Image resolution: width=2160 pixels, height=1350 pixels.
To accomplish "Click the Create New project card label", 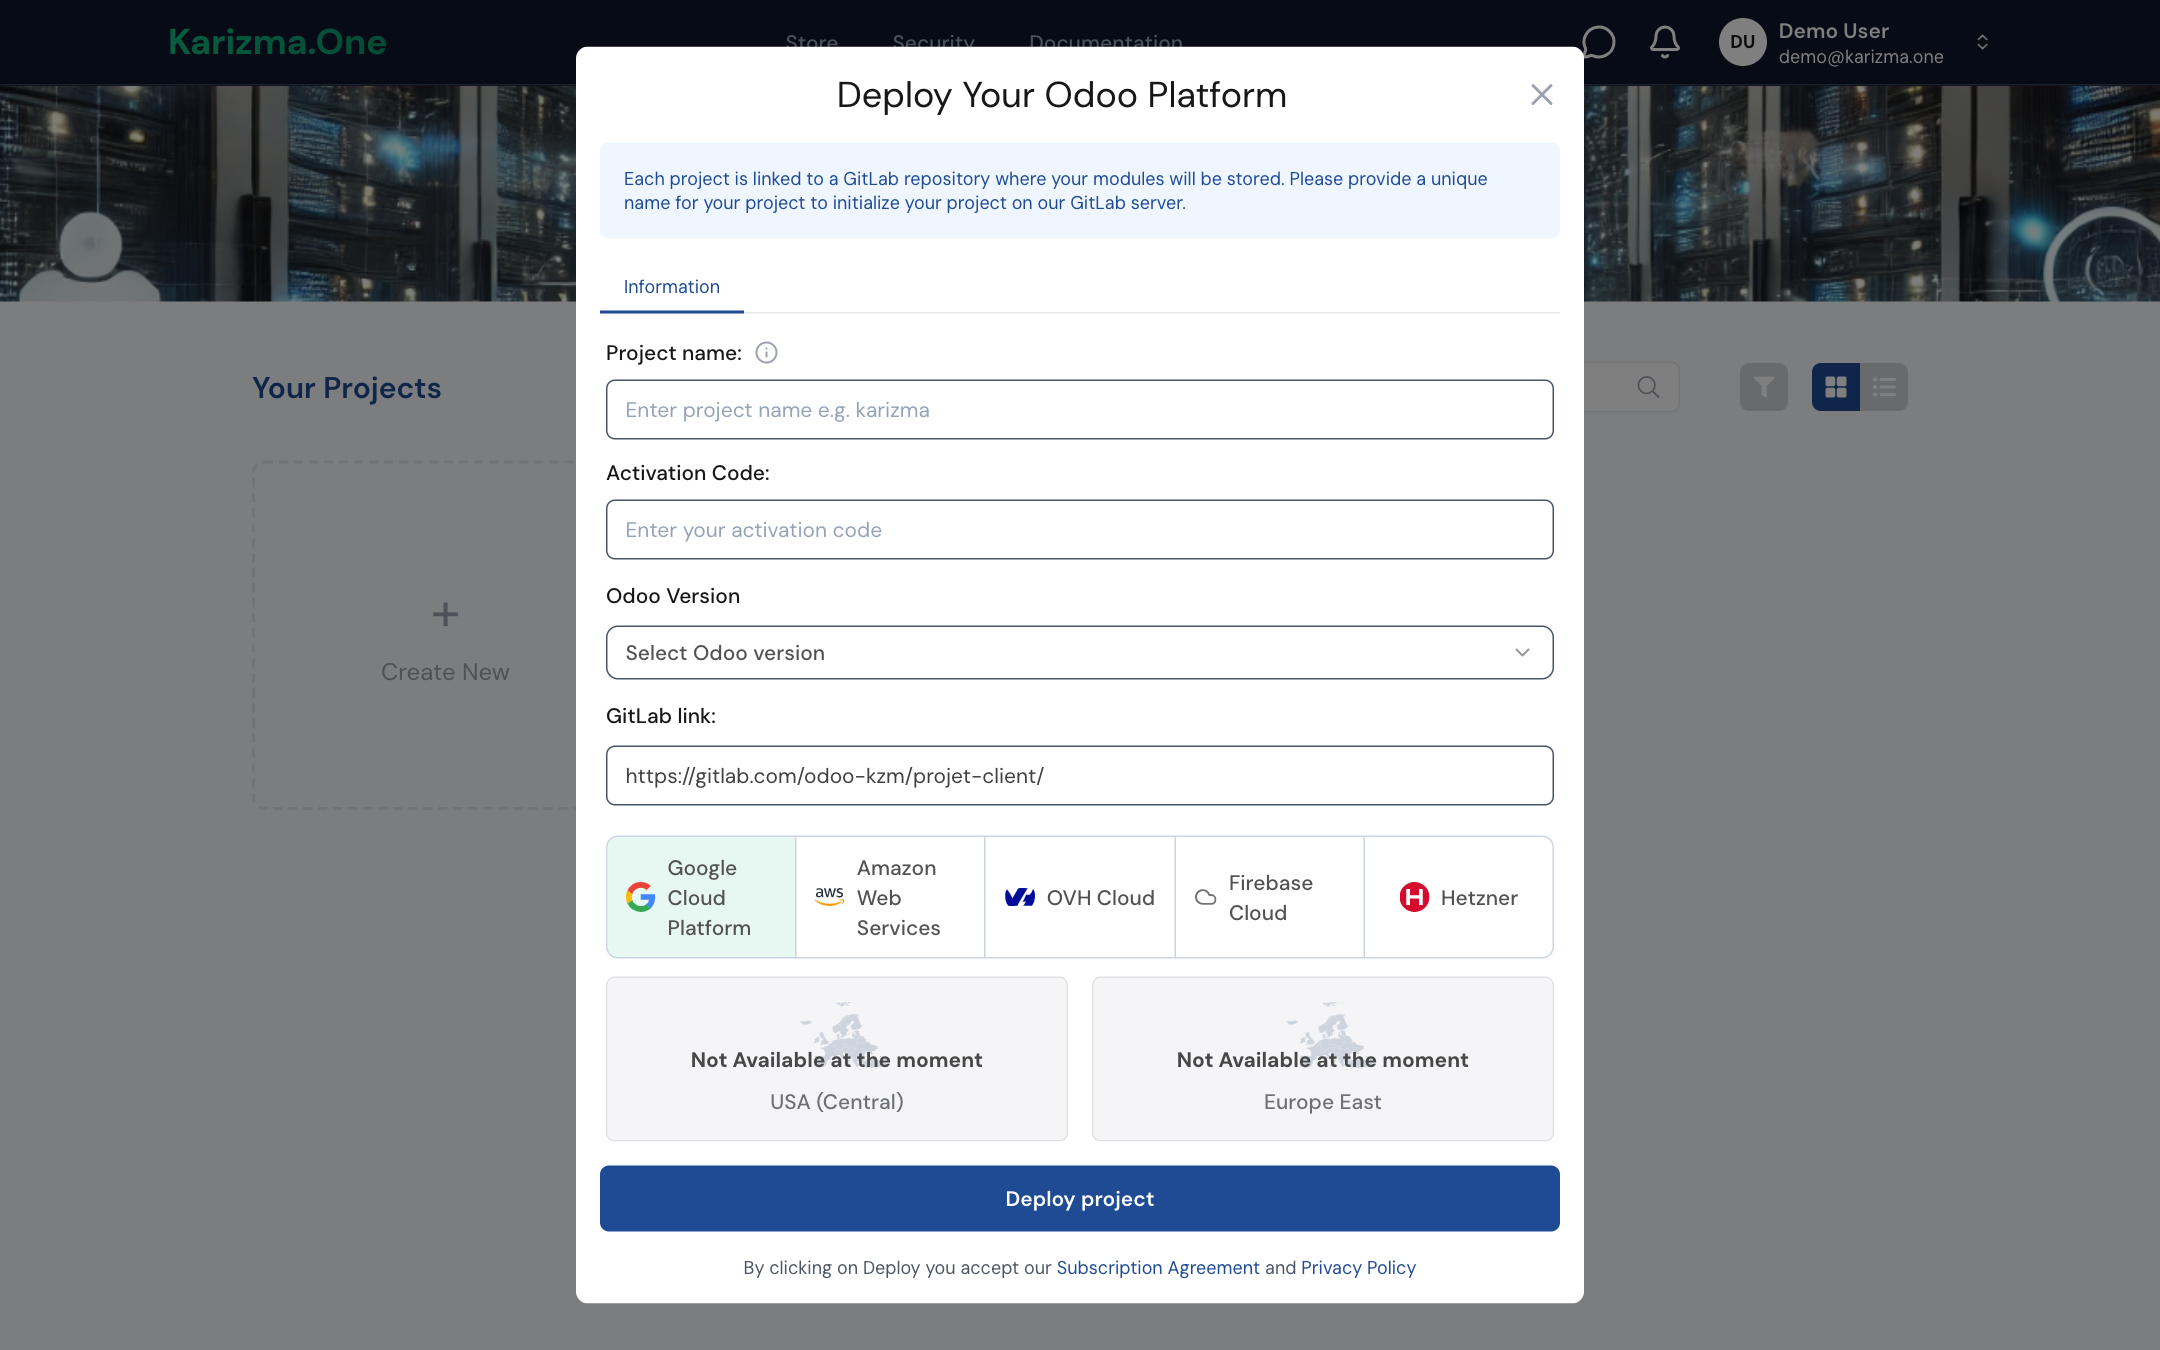I will [x=445, y=672].
